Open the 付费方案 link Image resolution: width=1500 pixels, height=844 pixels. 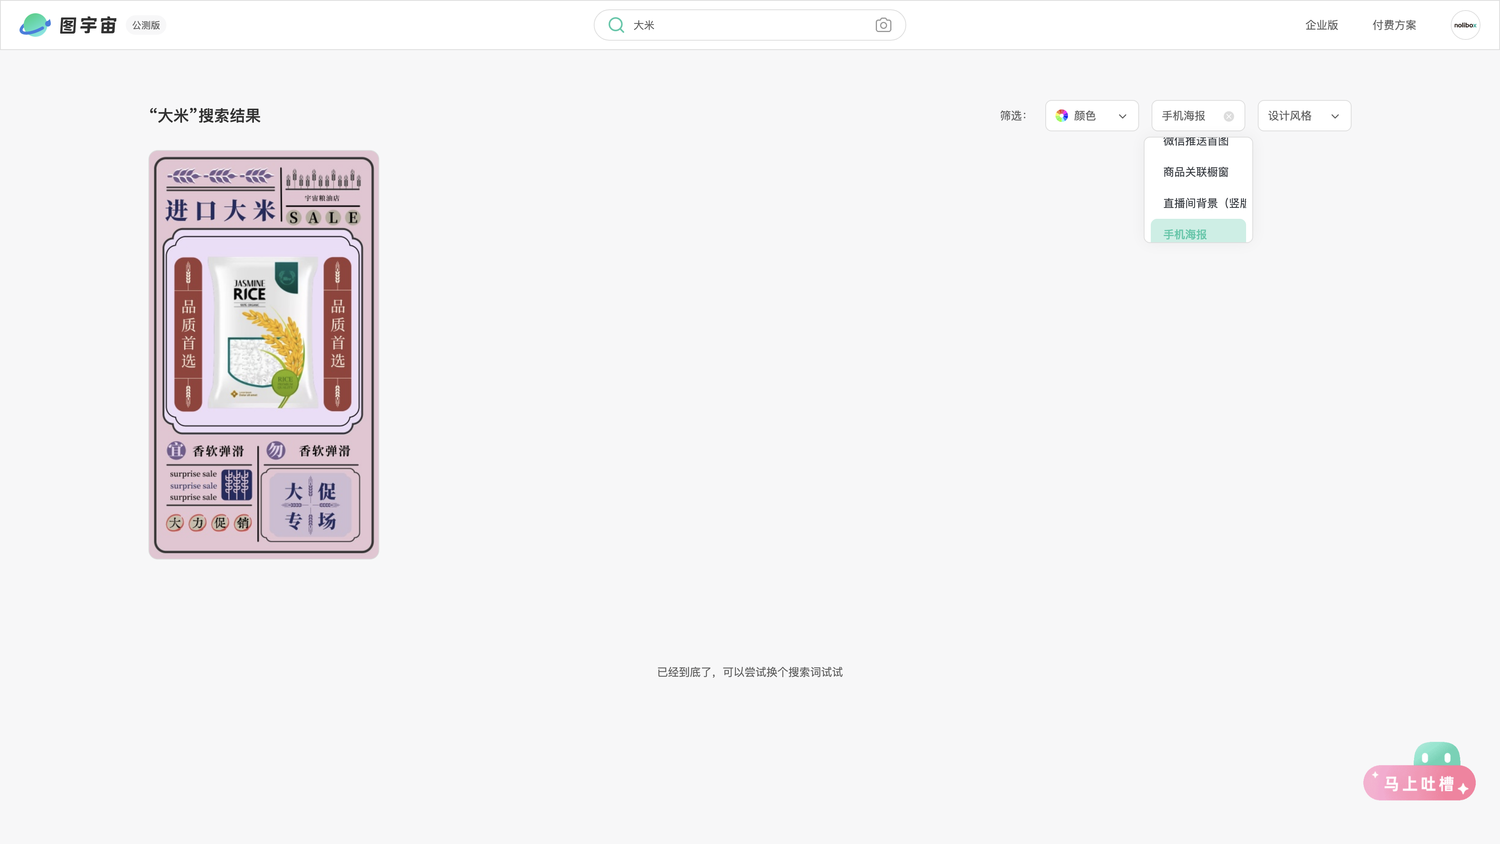1394,25
